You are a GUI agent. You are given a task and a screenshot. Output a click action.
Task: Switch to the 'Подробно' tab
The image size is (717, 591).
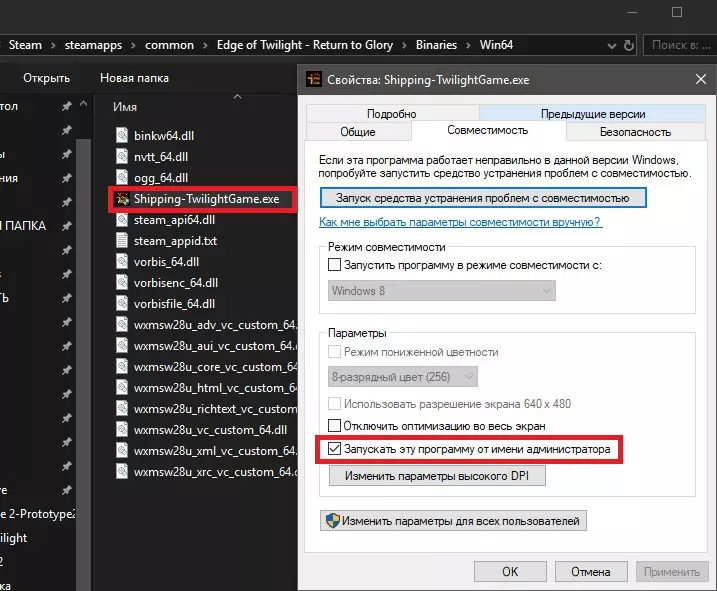point(392,114)
